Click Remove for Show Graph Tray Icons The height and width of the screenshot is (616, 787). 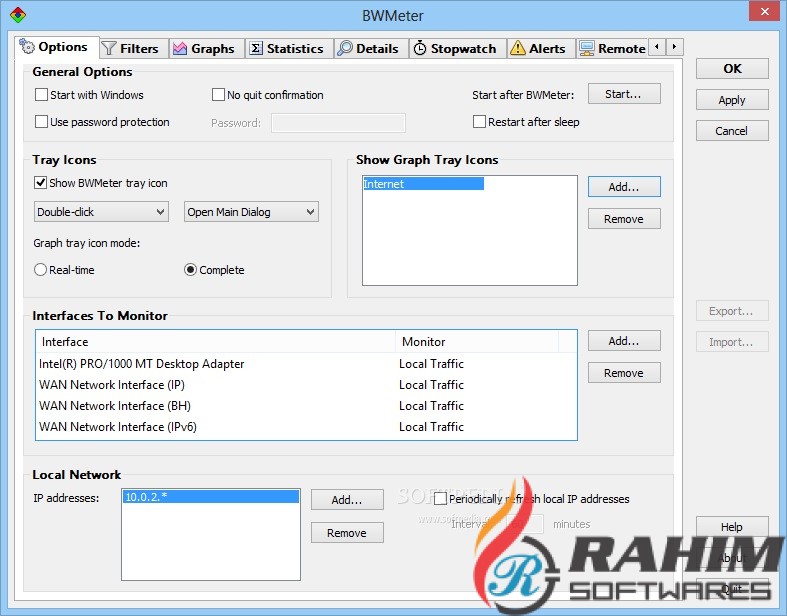coord(624,219)
